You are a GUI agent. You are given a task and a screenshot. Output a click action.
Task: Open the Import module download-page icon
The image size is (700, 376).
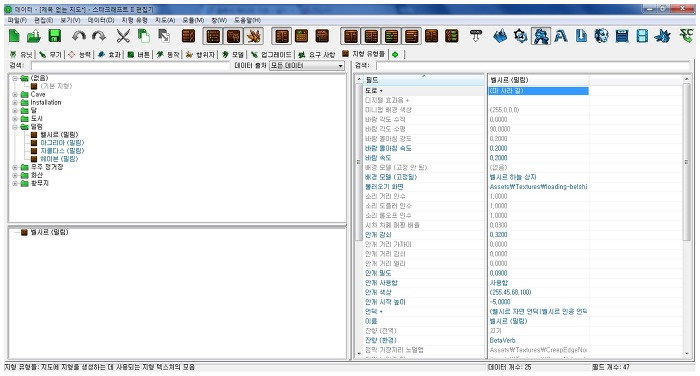click(x=581, y=36)
